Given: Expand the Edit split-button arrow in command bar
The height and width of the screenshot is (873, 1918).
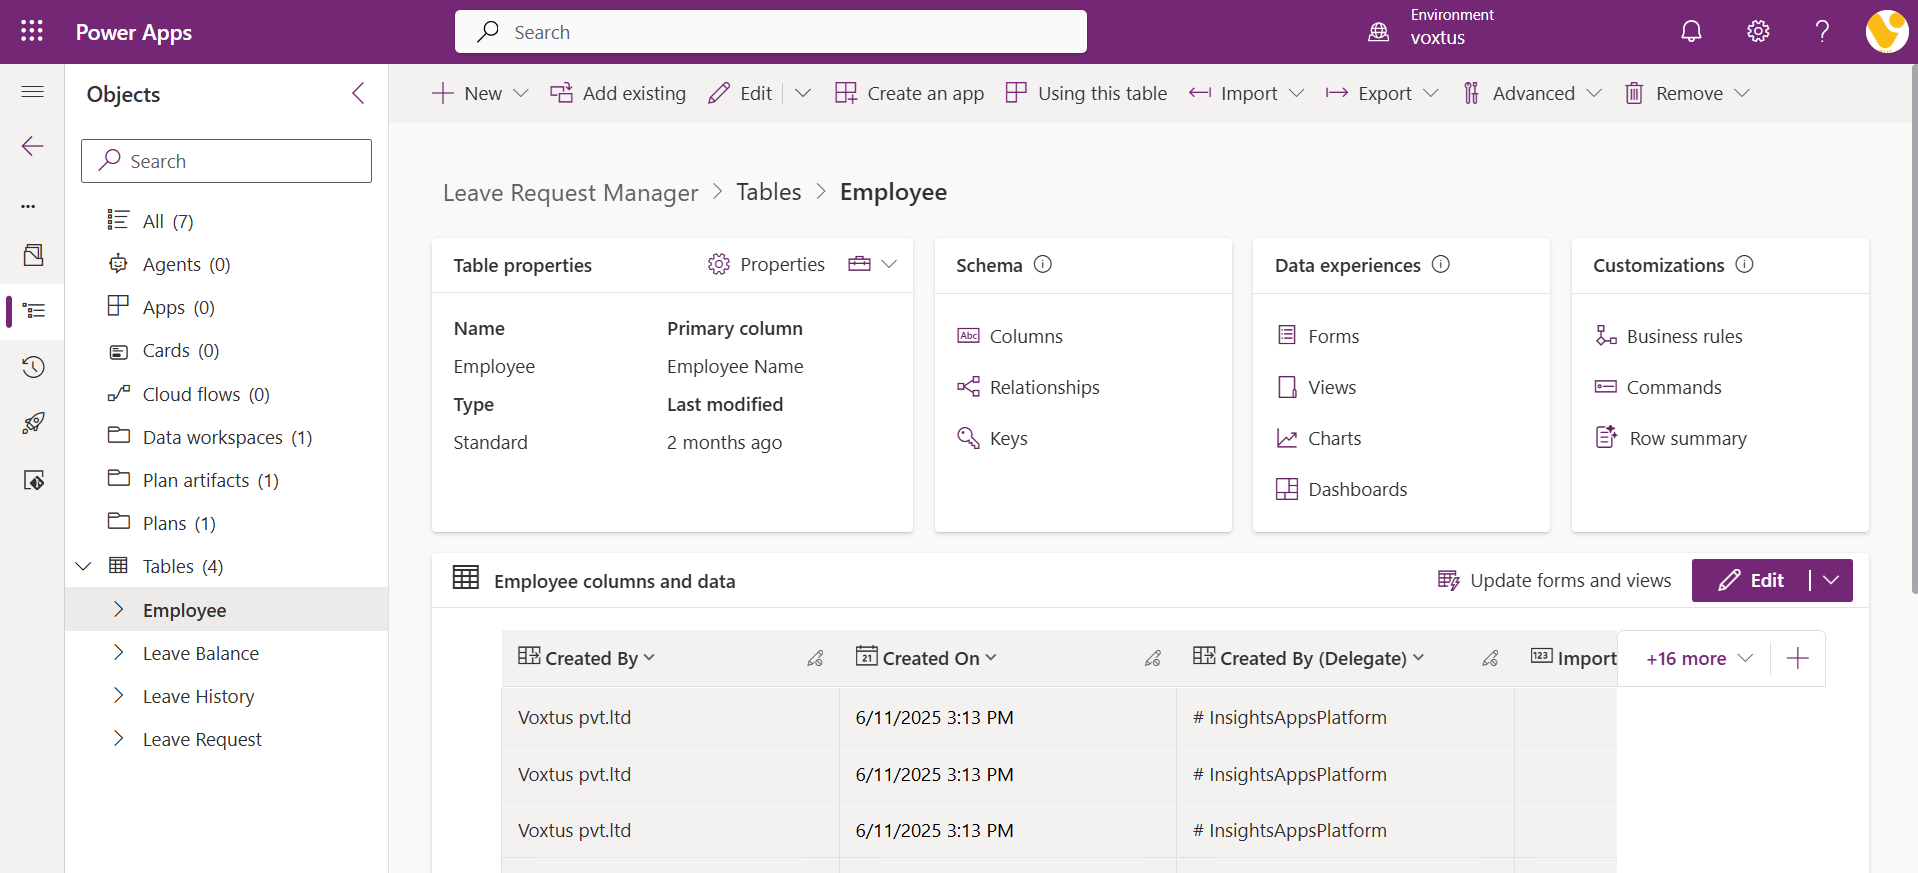Looking at the screenshot, I should pos(802,93).
